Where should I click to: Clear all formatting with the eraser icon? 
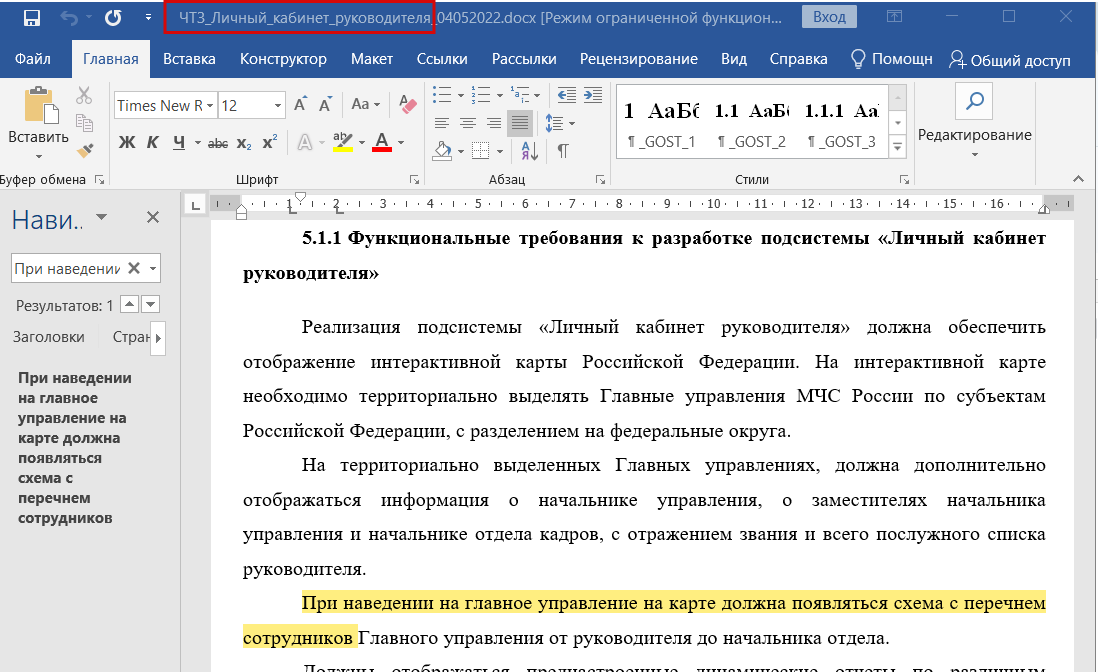(x=408, y=104)
